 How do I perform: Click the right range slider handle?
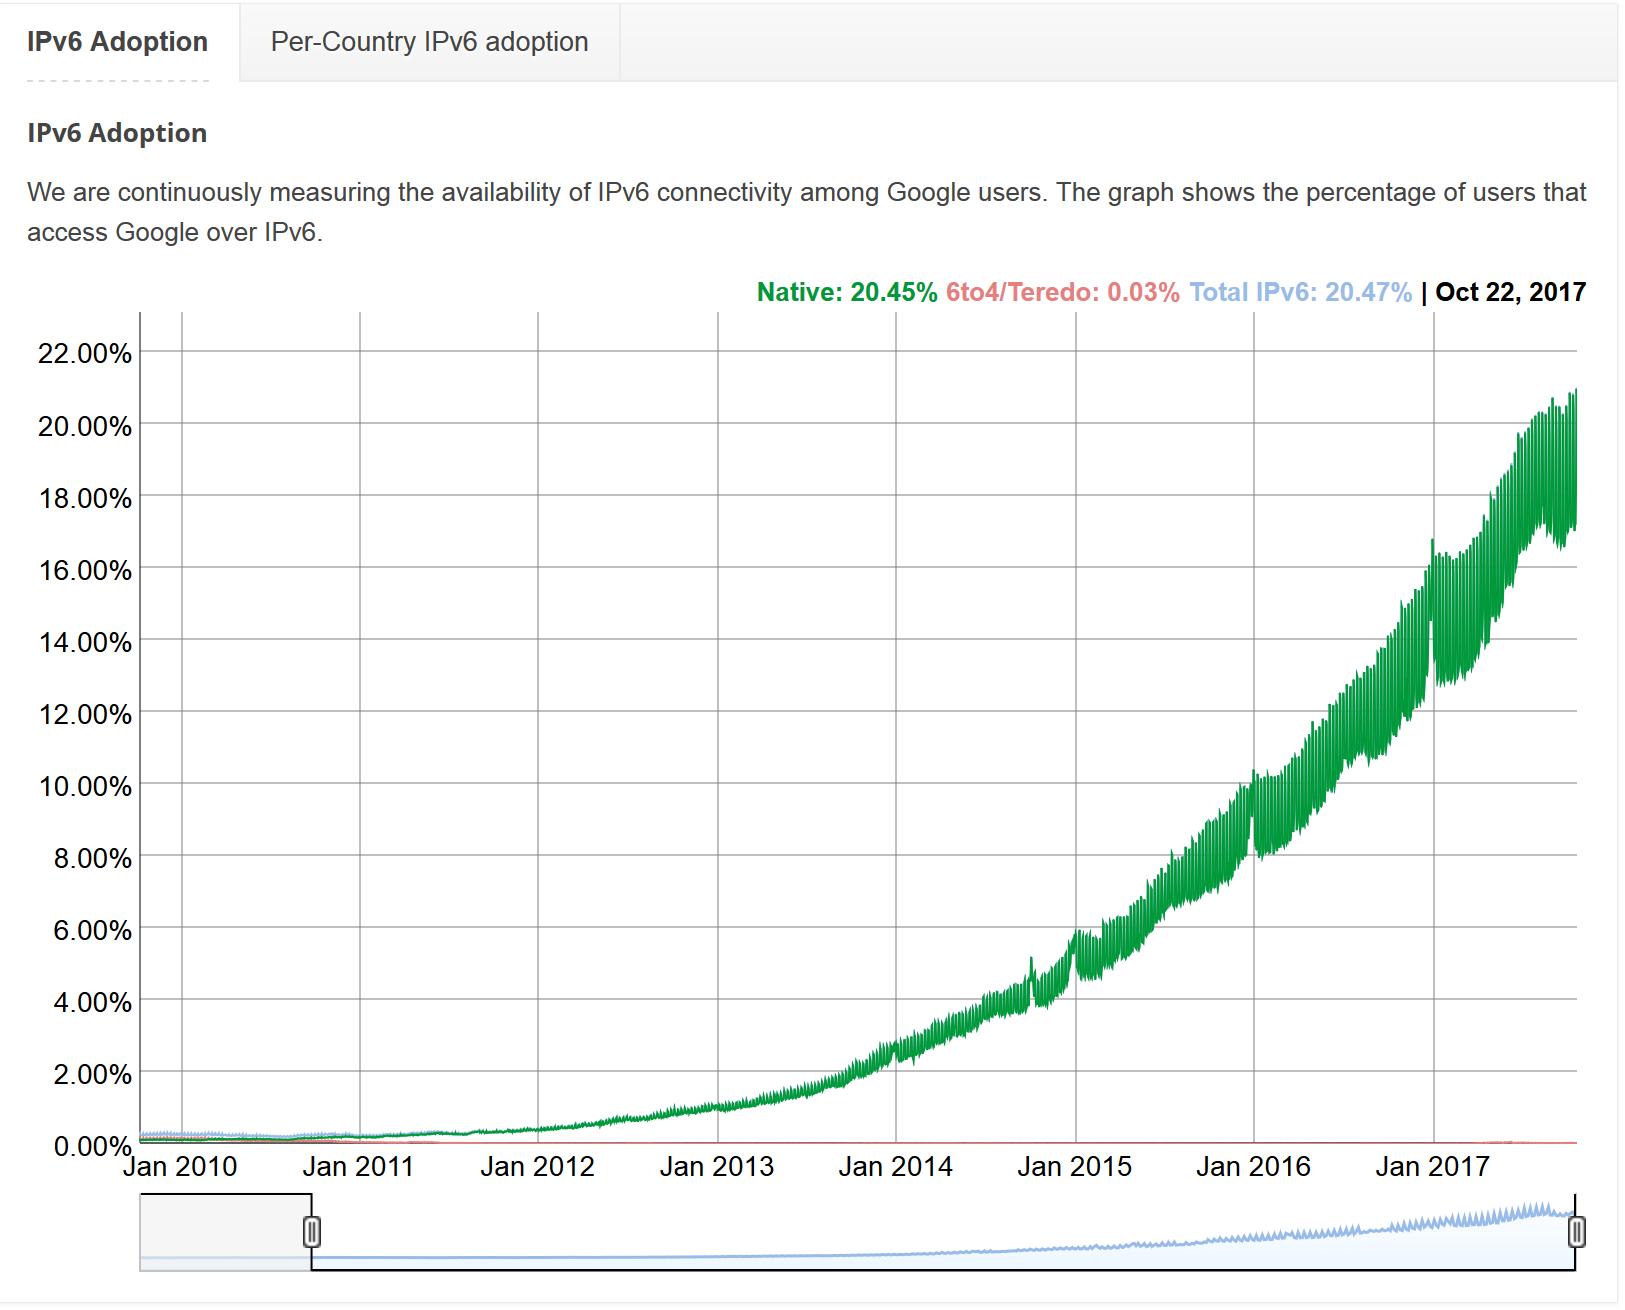(x=1577, y=1232)
